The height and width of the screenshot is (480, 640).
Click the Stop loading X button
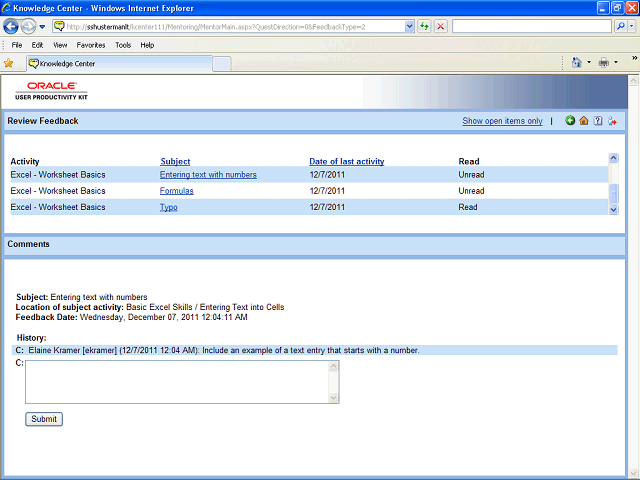[440, 27]
